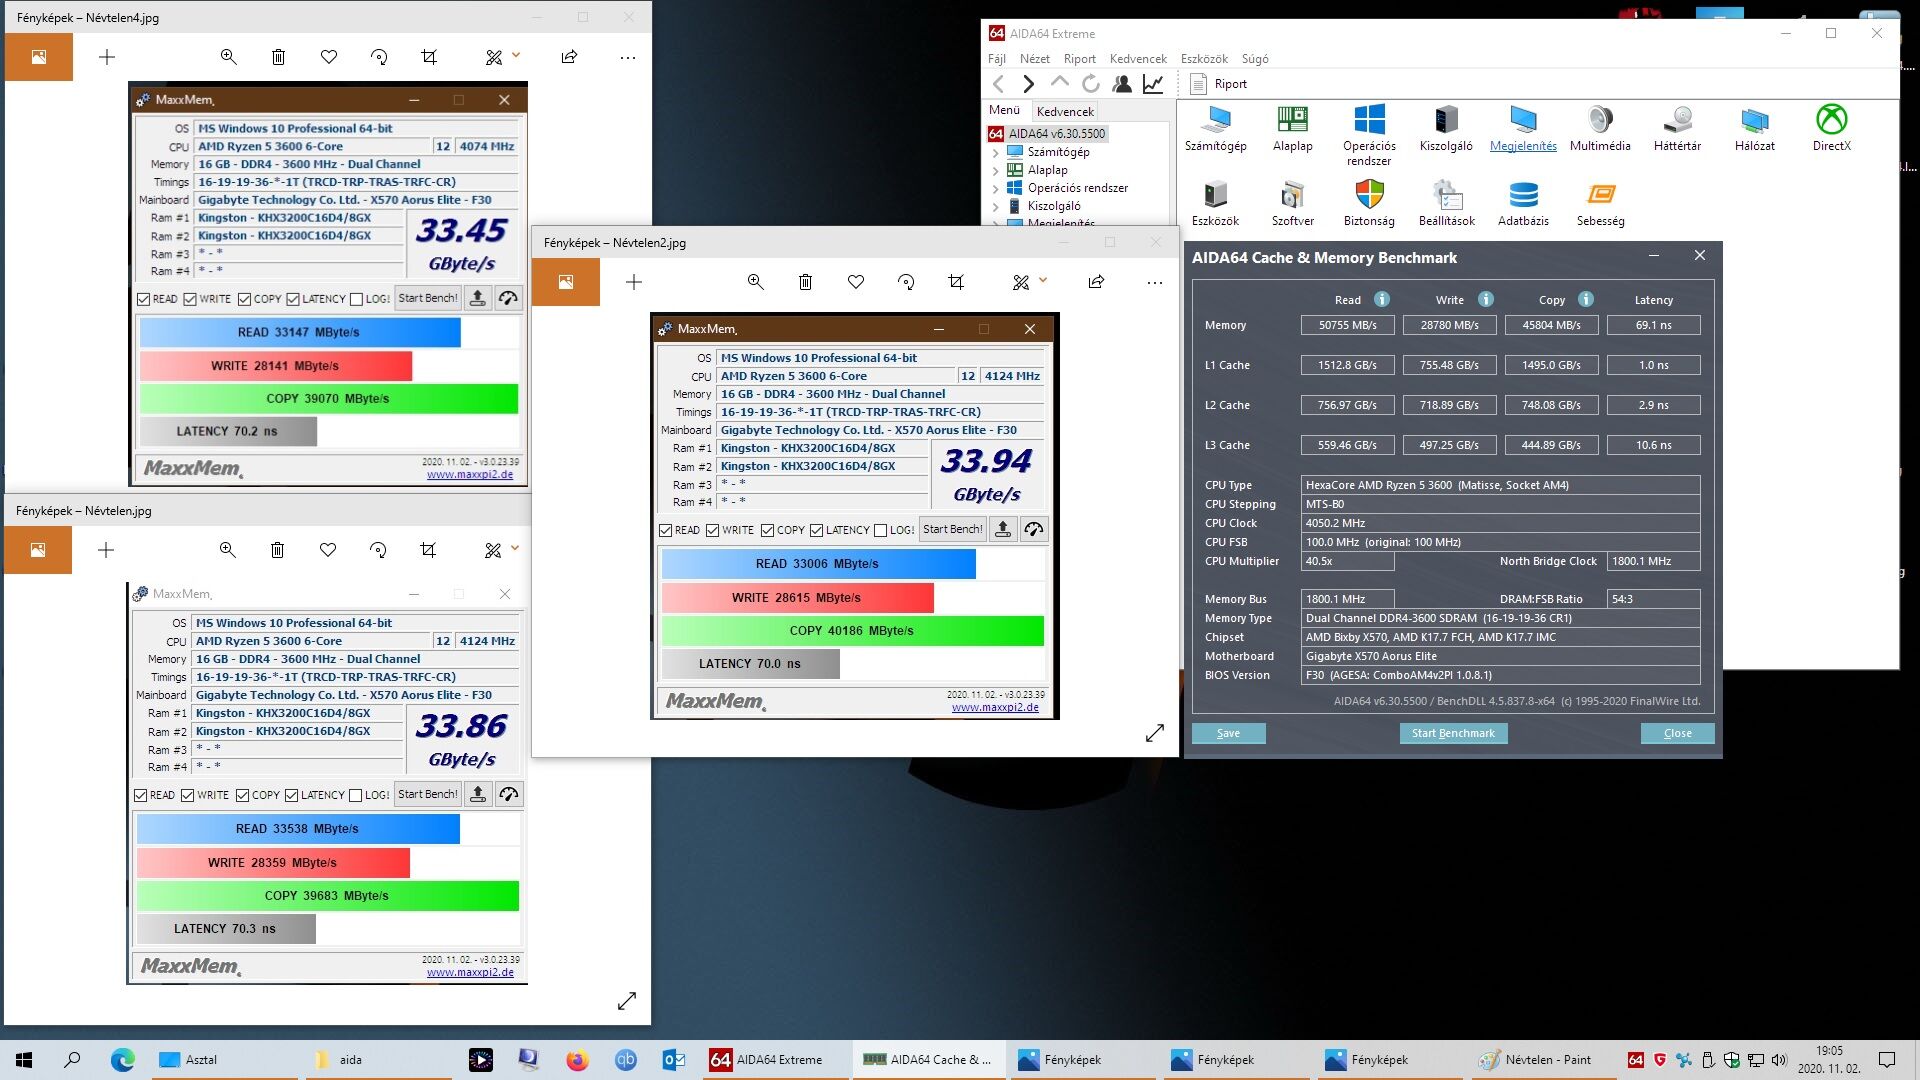Image resolution: width=1920 pixels, height=1080 pixels.
Task: Open more options ellipsis in Névtelen2.jpg window
Action: point(1155,283)
